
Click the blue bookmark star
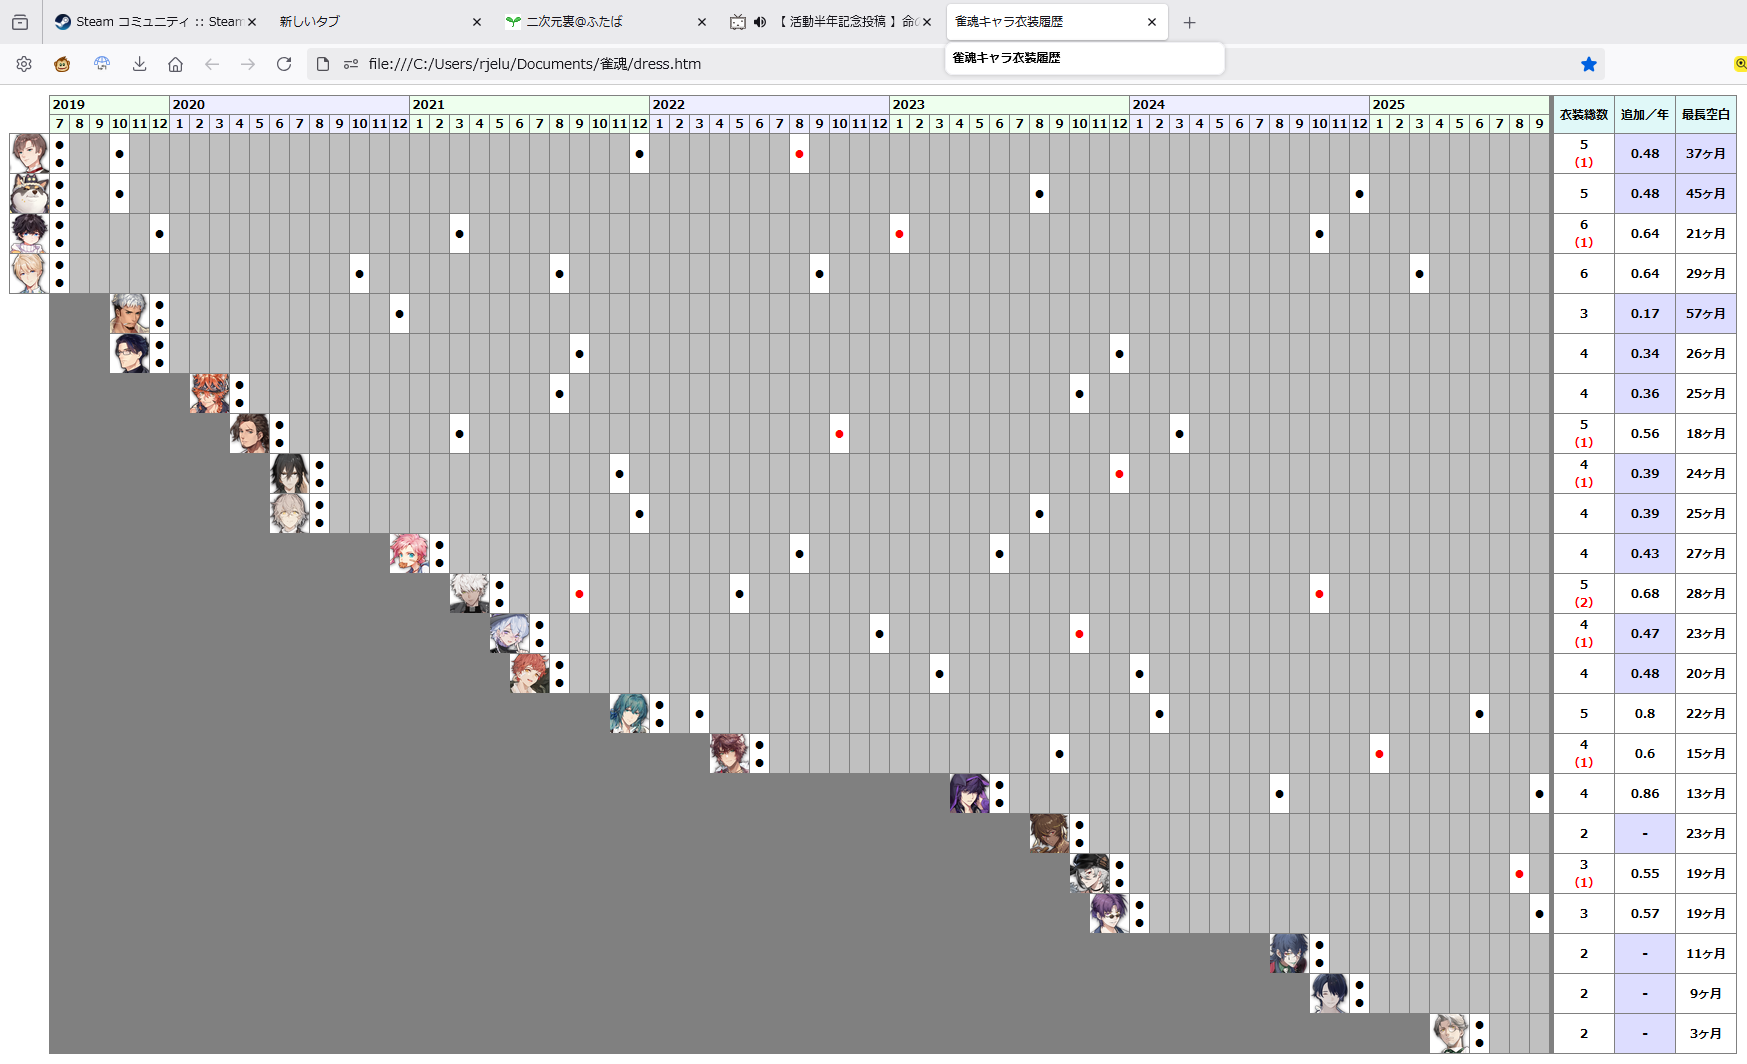coord(1588,64)
